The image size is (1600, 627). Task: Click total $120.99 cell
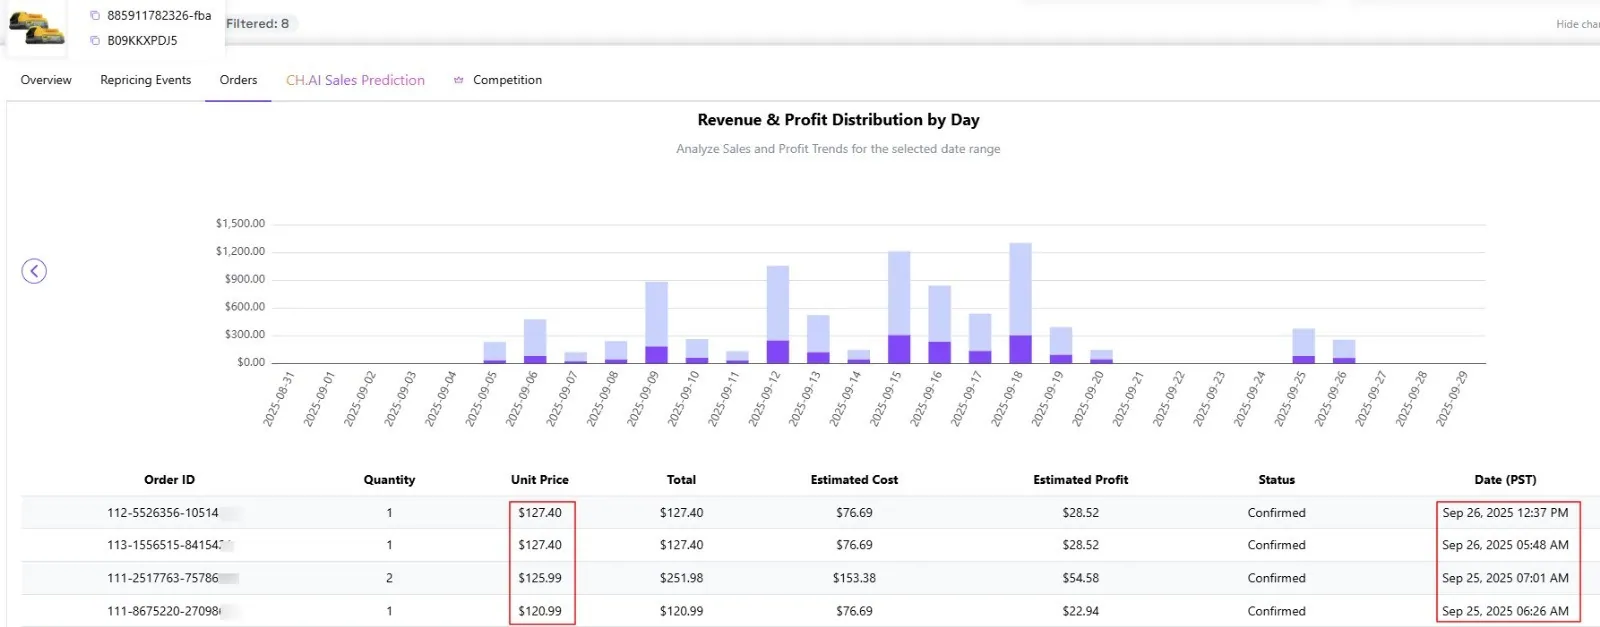pyautogui.click(x=681, y=611)
